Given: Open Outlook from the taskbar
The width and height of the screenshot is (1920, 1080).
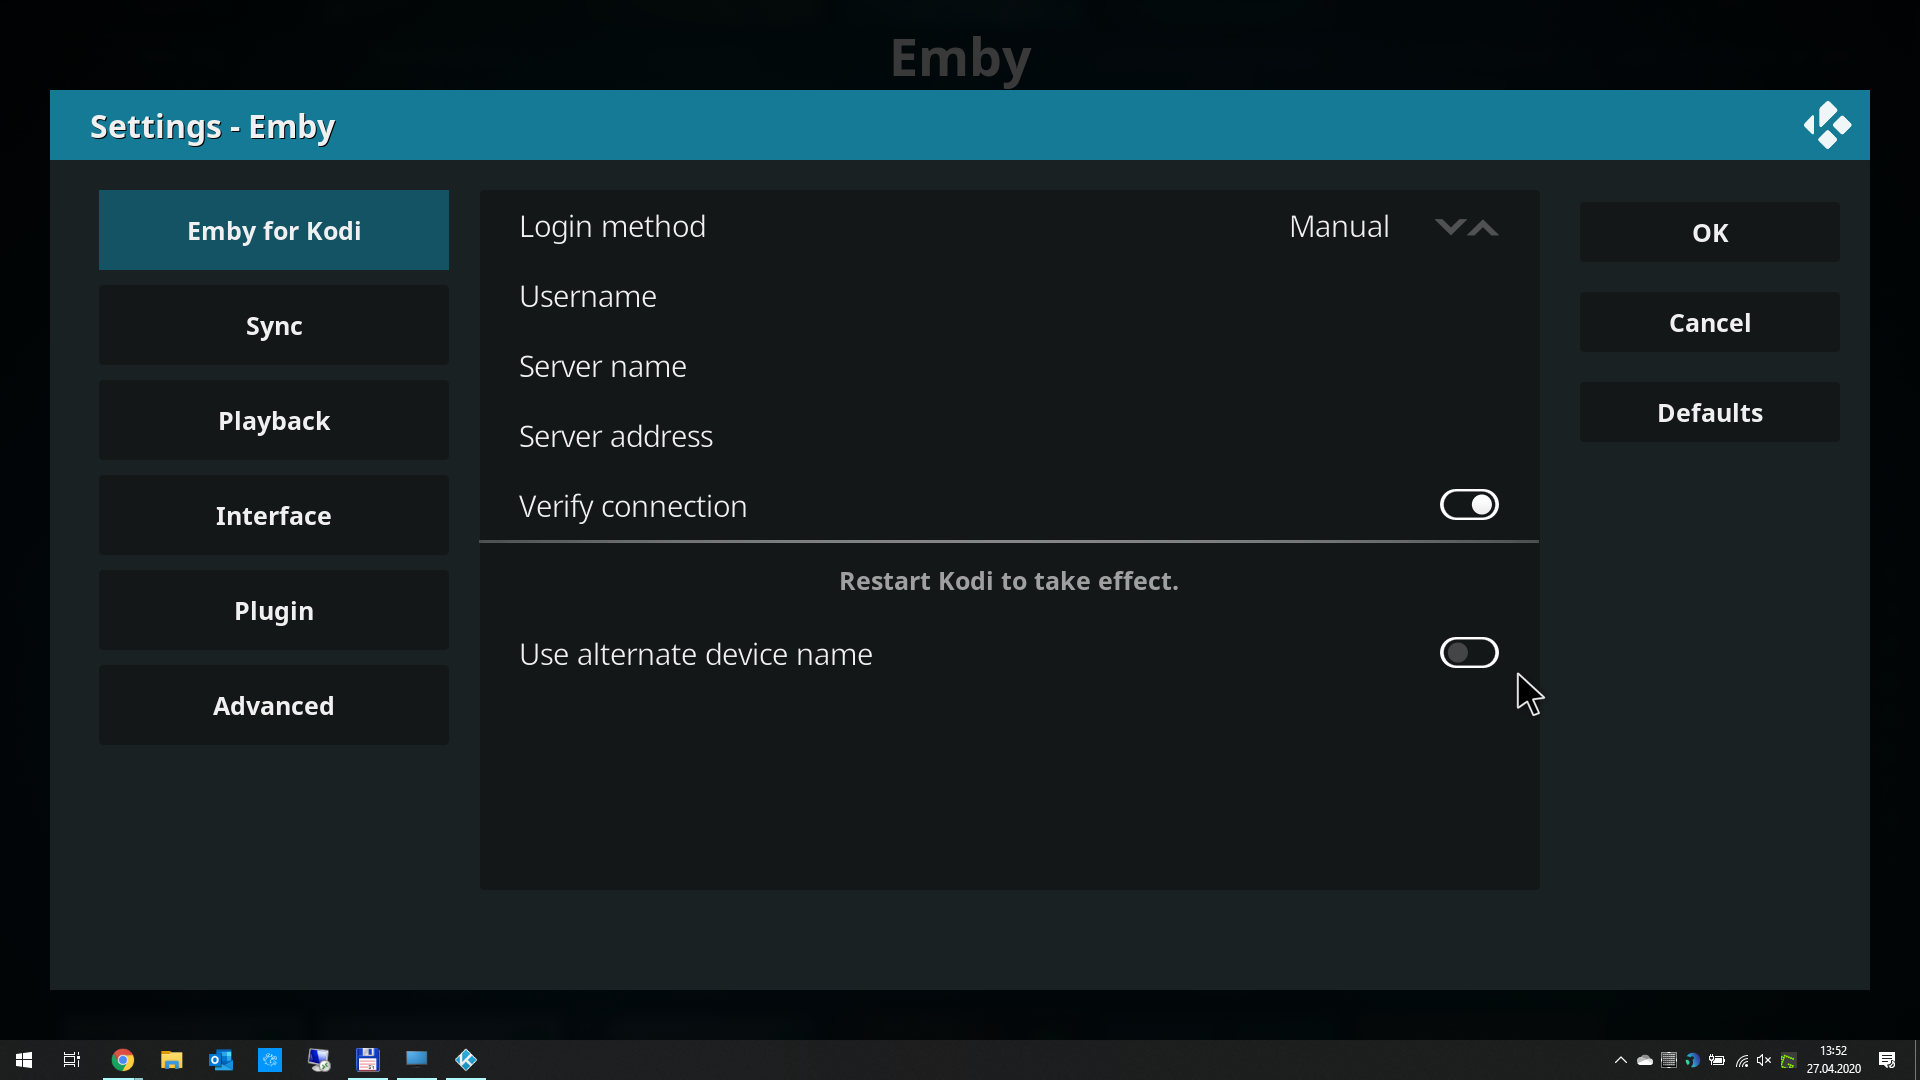Looking at the screenshot, I should (221, 1060).
